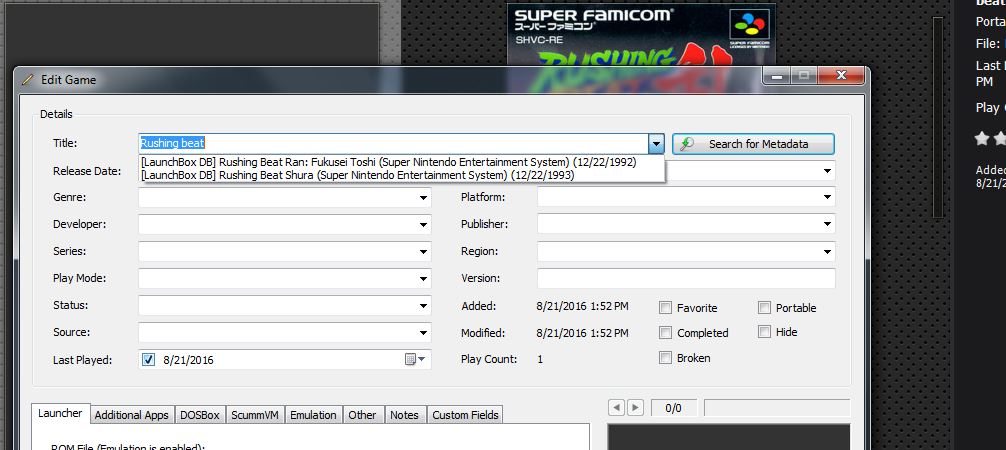
Task: Switch to the Notes tab
Action: coord(404,415)
